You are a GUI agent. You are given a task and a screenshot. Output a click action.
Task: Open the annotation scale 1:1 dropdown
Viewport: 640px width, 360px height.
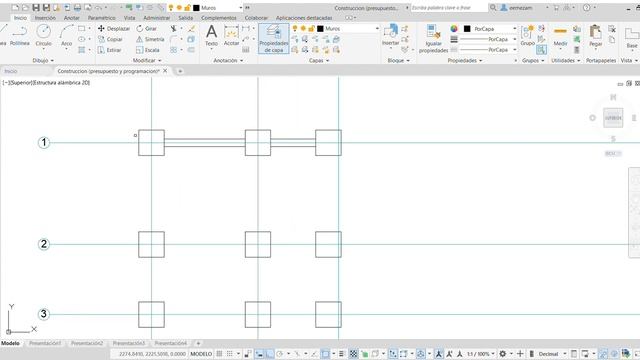coord(481,353)
